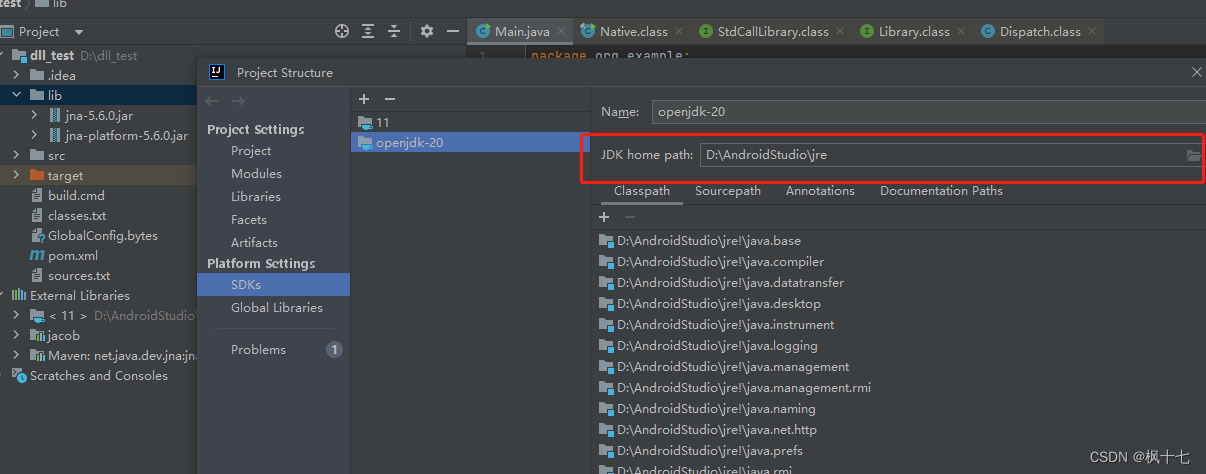Close the StdCallLibrary.class tab
Screen dimensions: 1206x474
(x=839, y=32)
